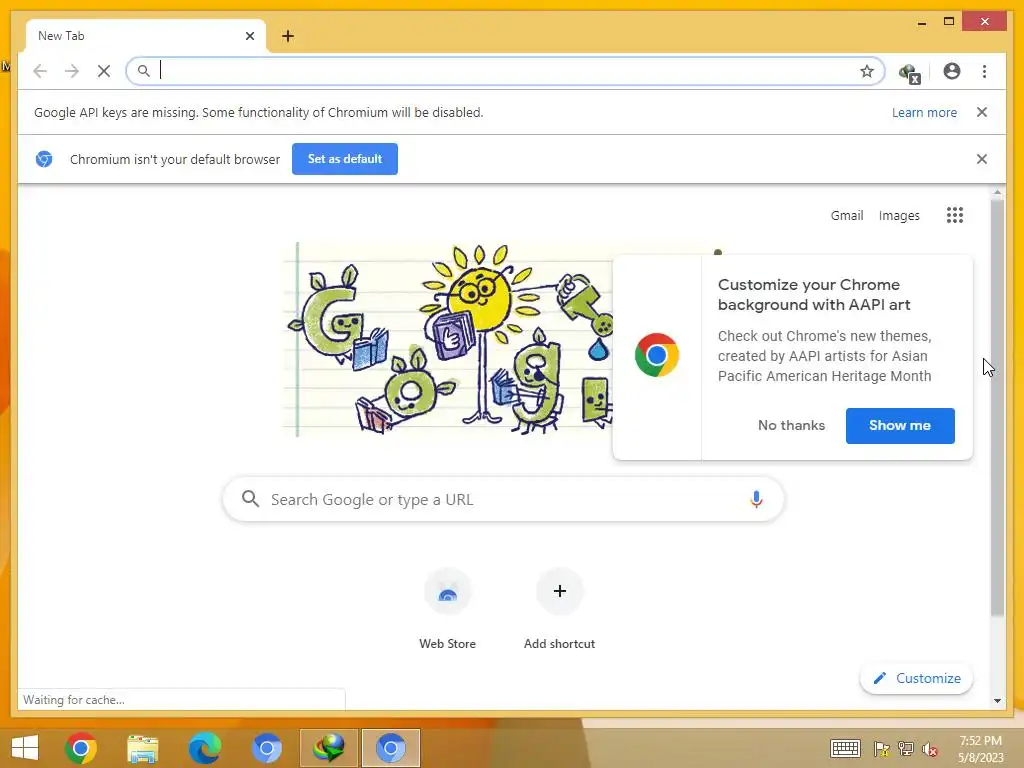Click the back navigation arrow
This screenshot has height=768, width=1024.
(40, 71)
